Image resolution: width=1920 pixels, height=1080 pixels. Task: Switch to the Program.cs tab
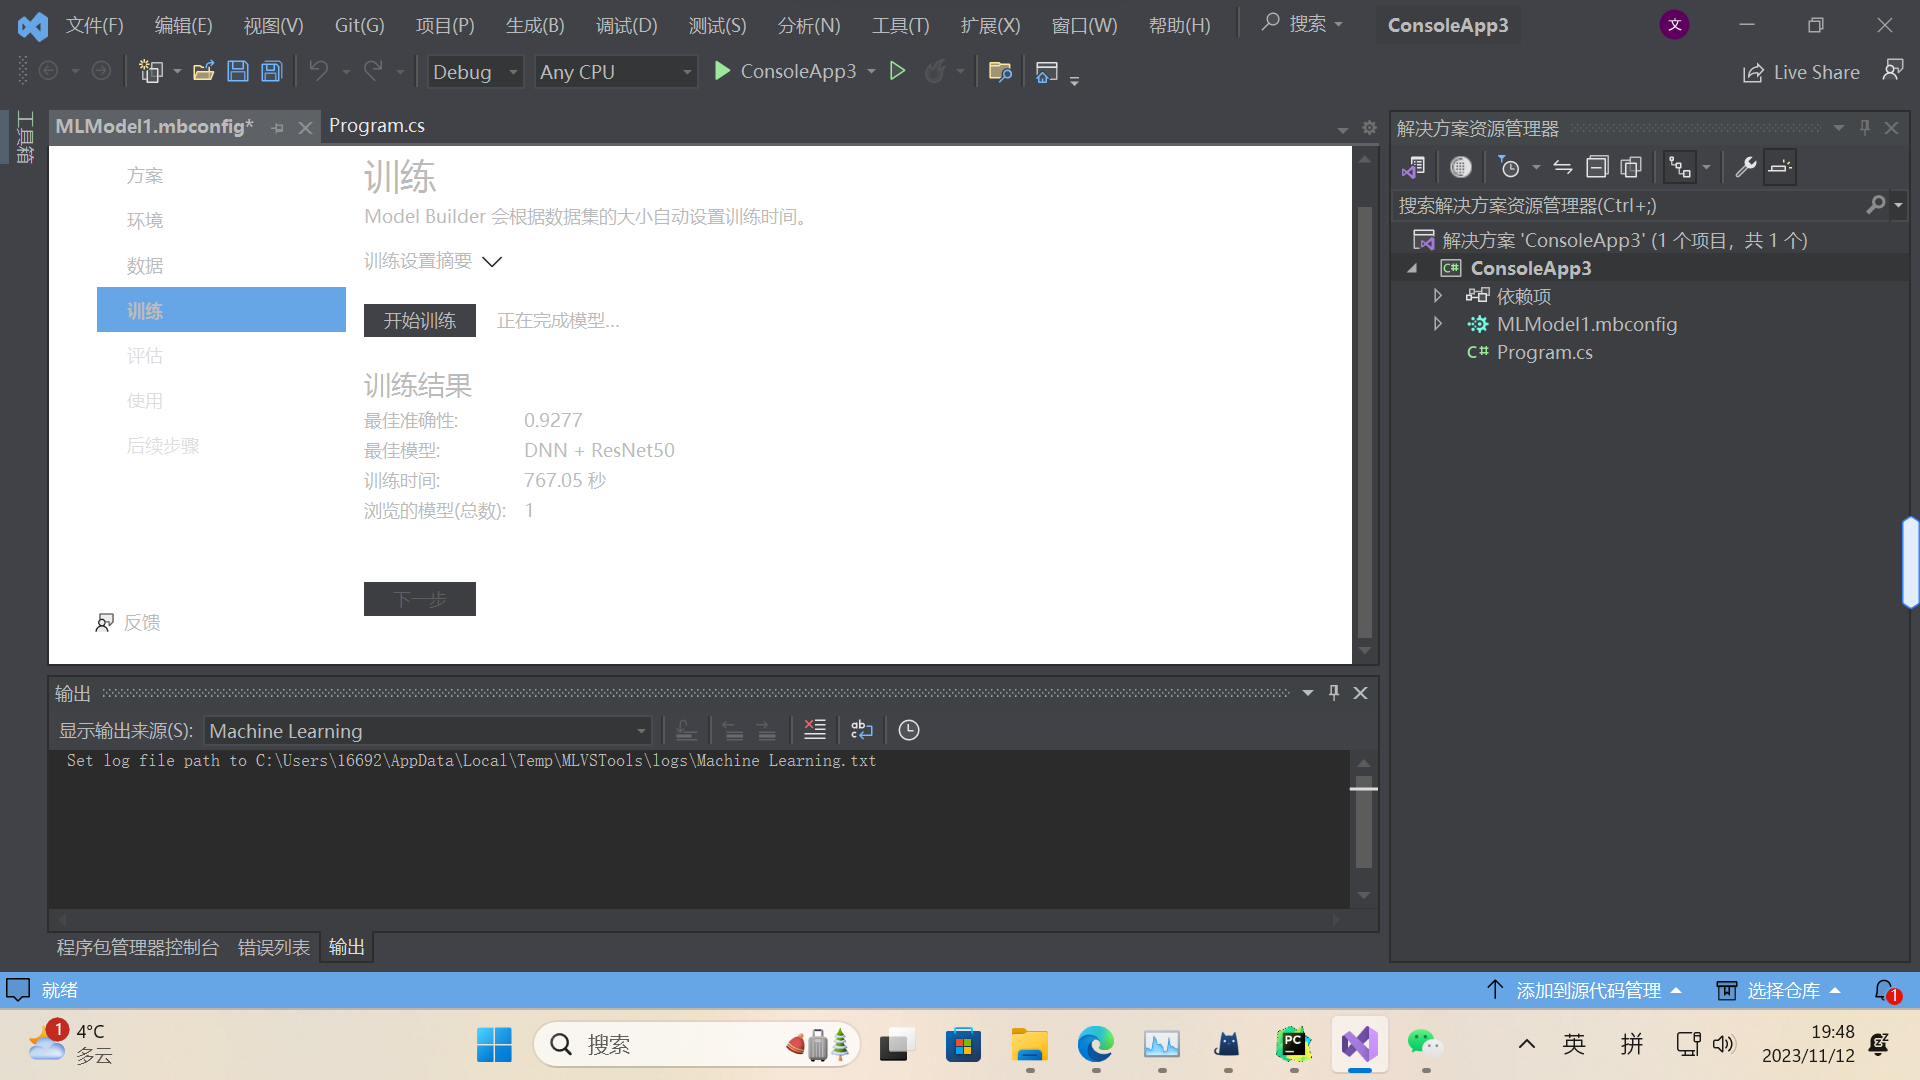point(377,126)
